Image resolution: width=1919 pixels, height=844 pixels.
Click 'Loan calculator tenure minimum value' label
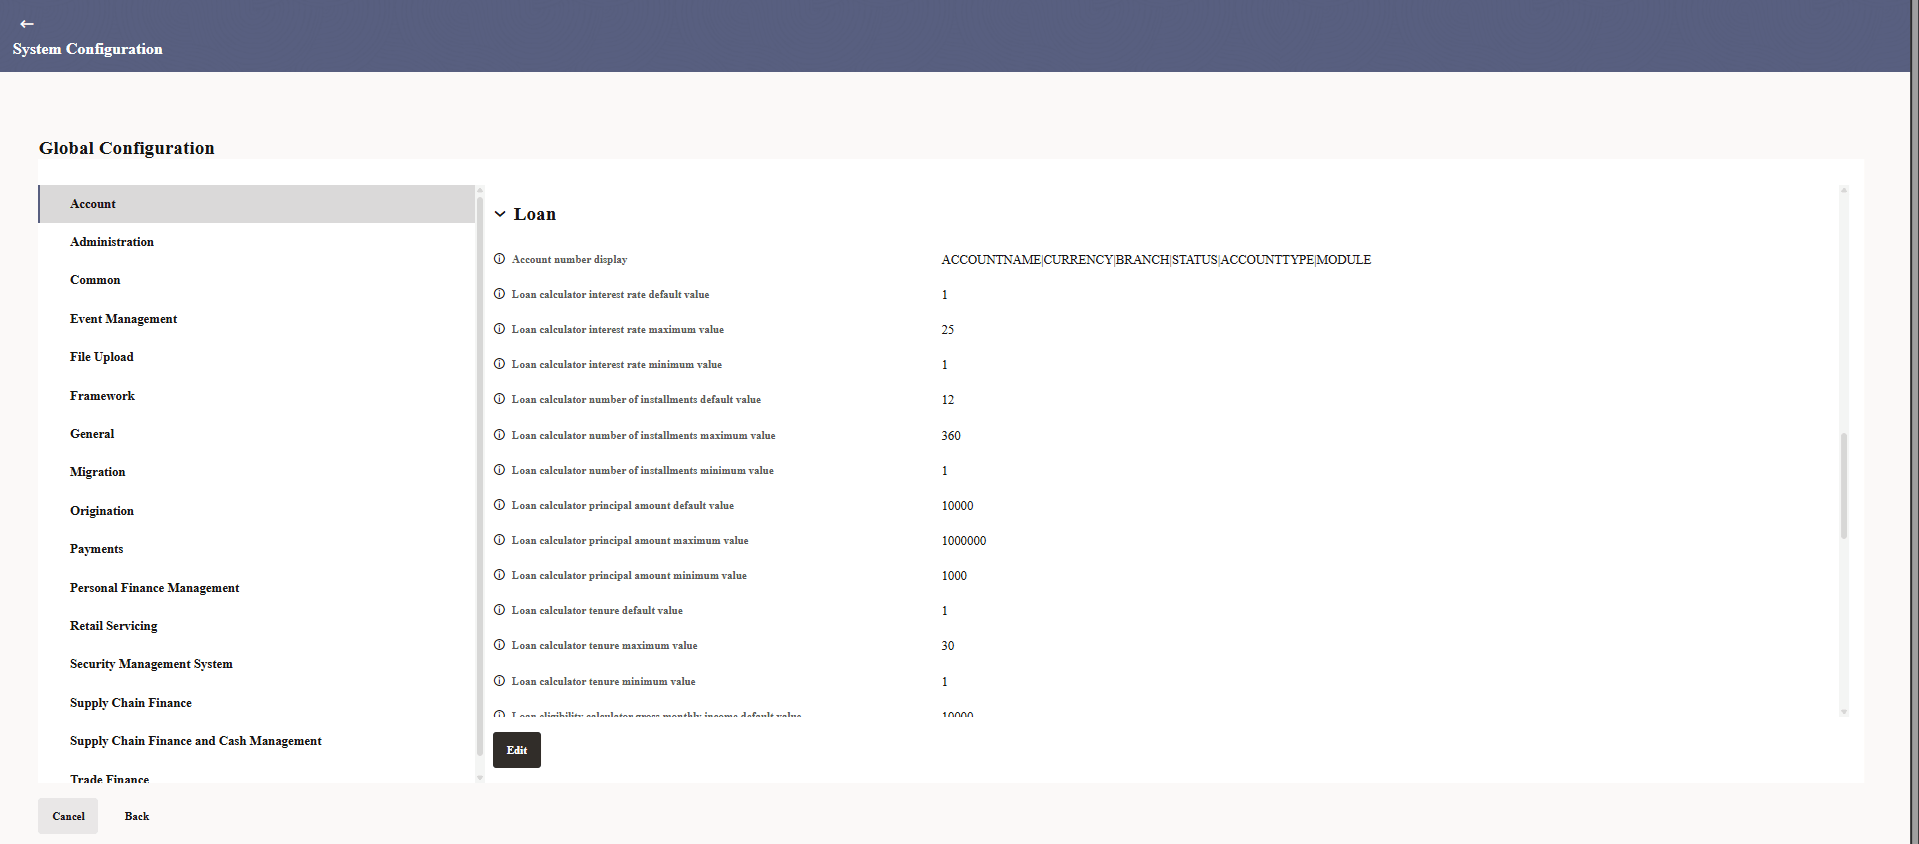(604, 681)
